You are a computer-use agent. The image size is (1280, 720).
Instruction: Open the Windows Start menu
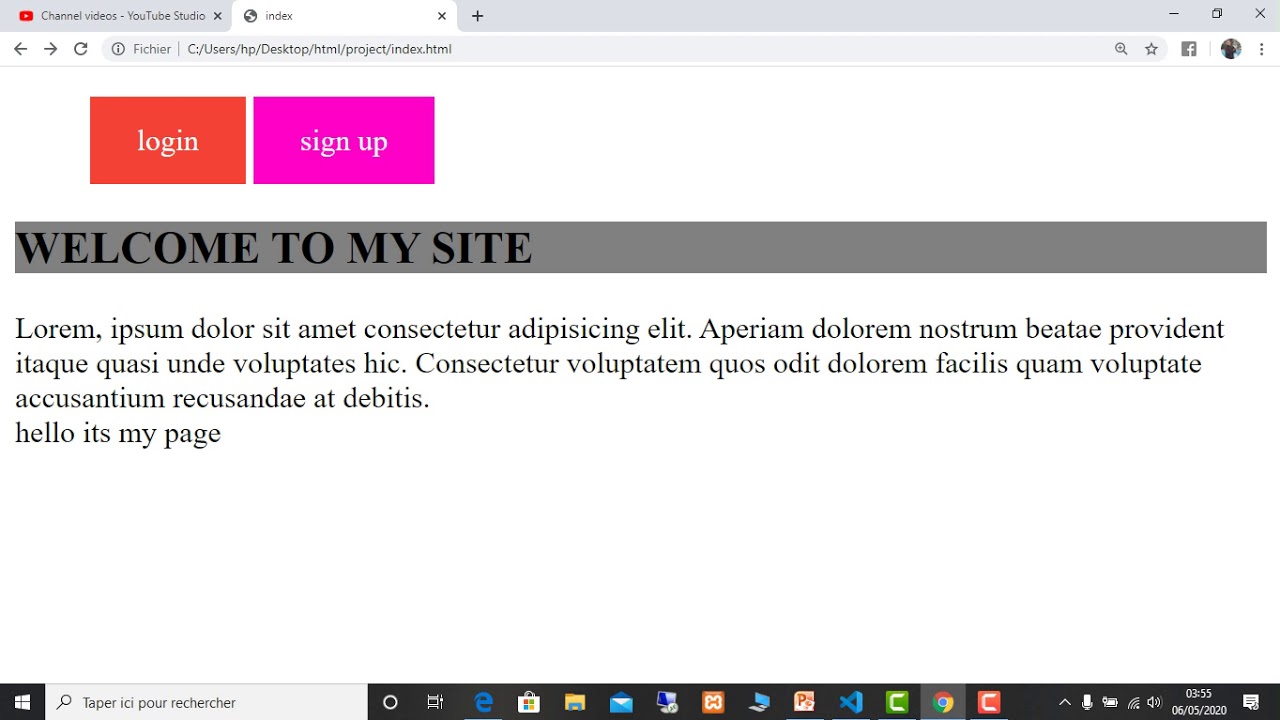click(x=22, y=702)
